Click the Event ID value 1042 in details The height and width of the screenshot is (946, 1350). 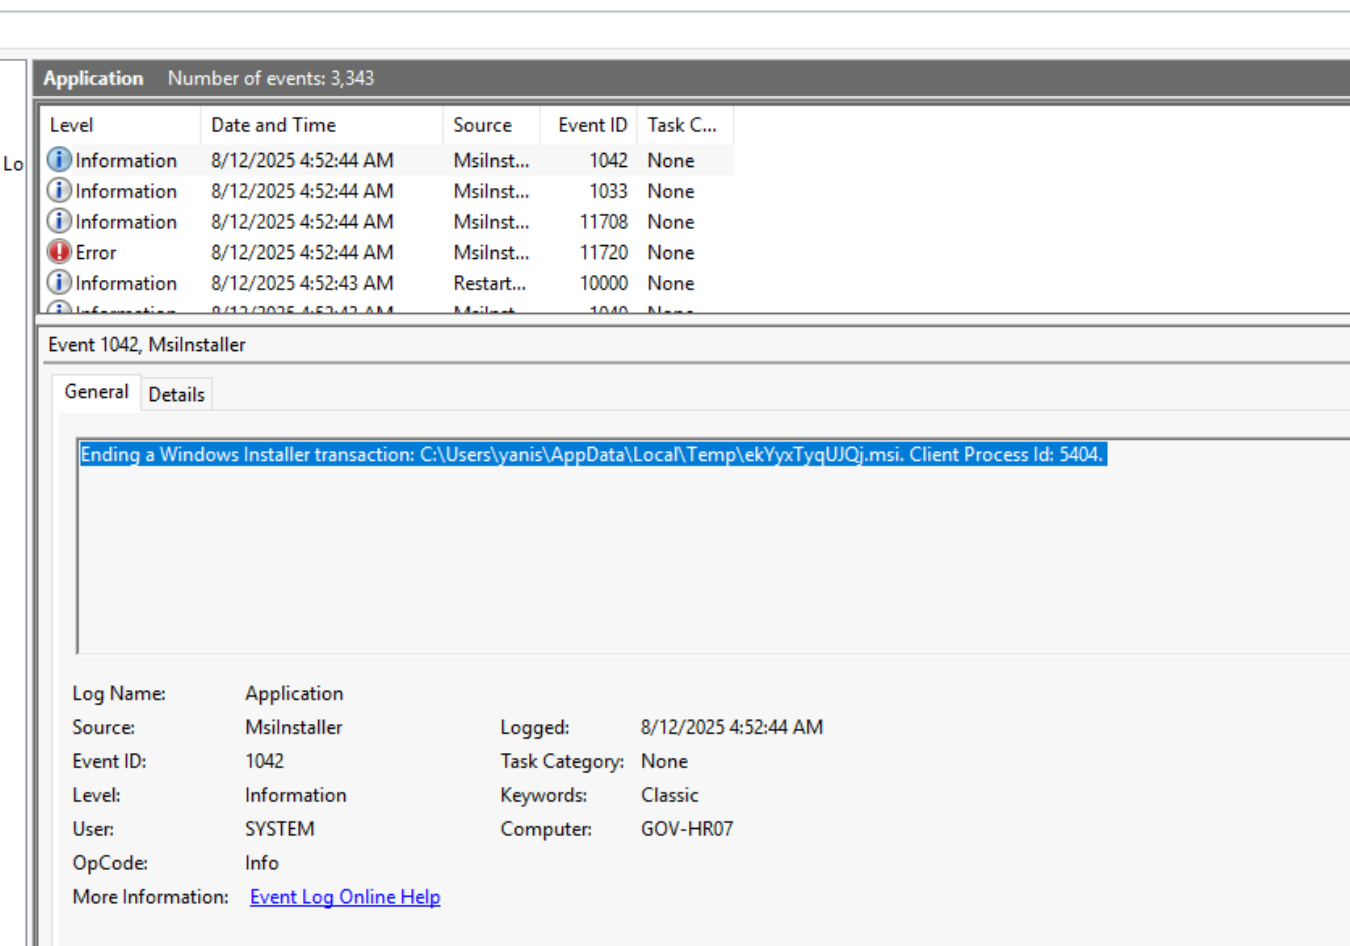point(265,761)
